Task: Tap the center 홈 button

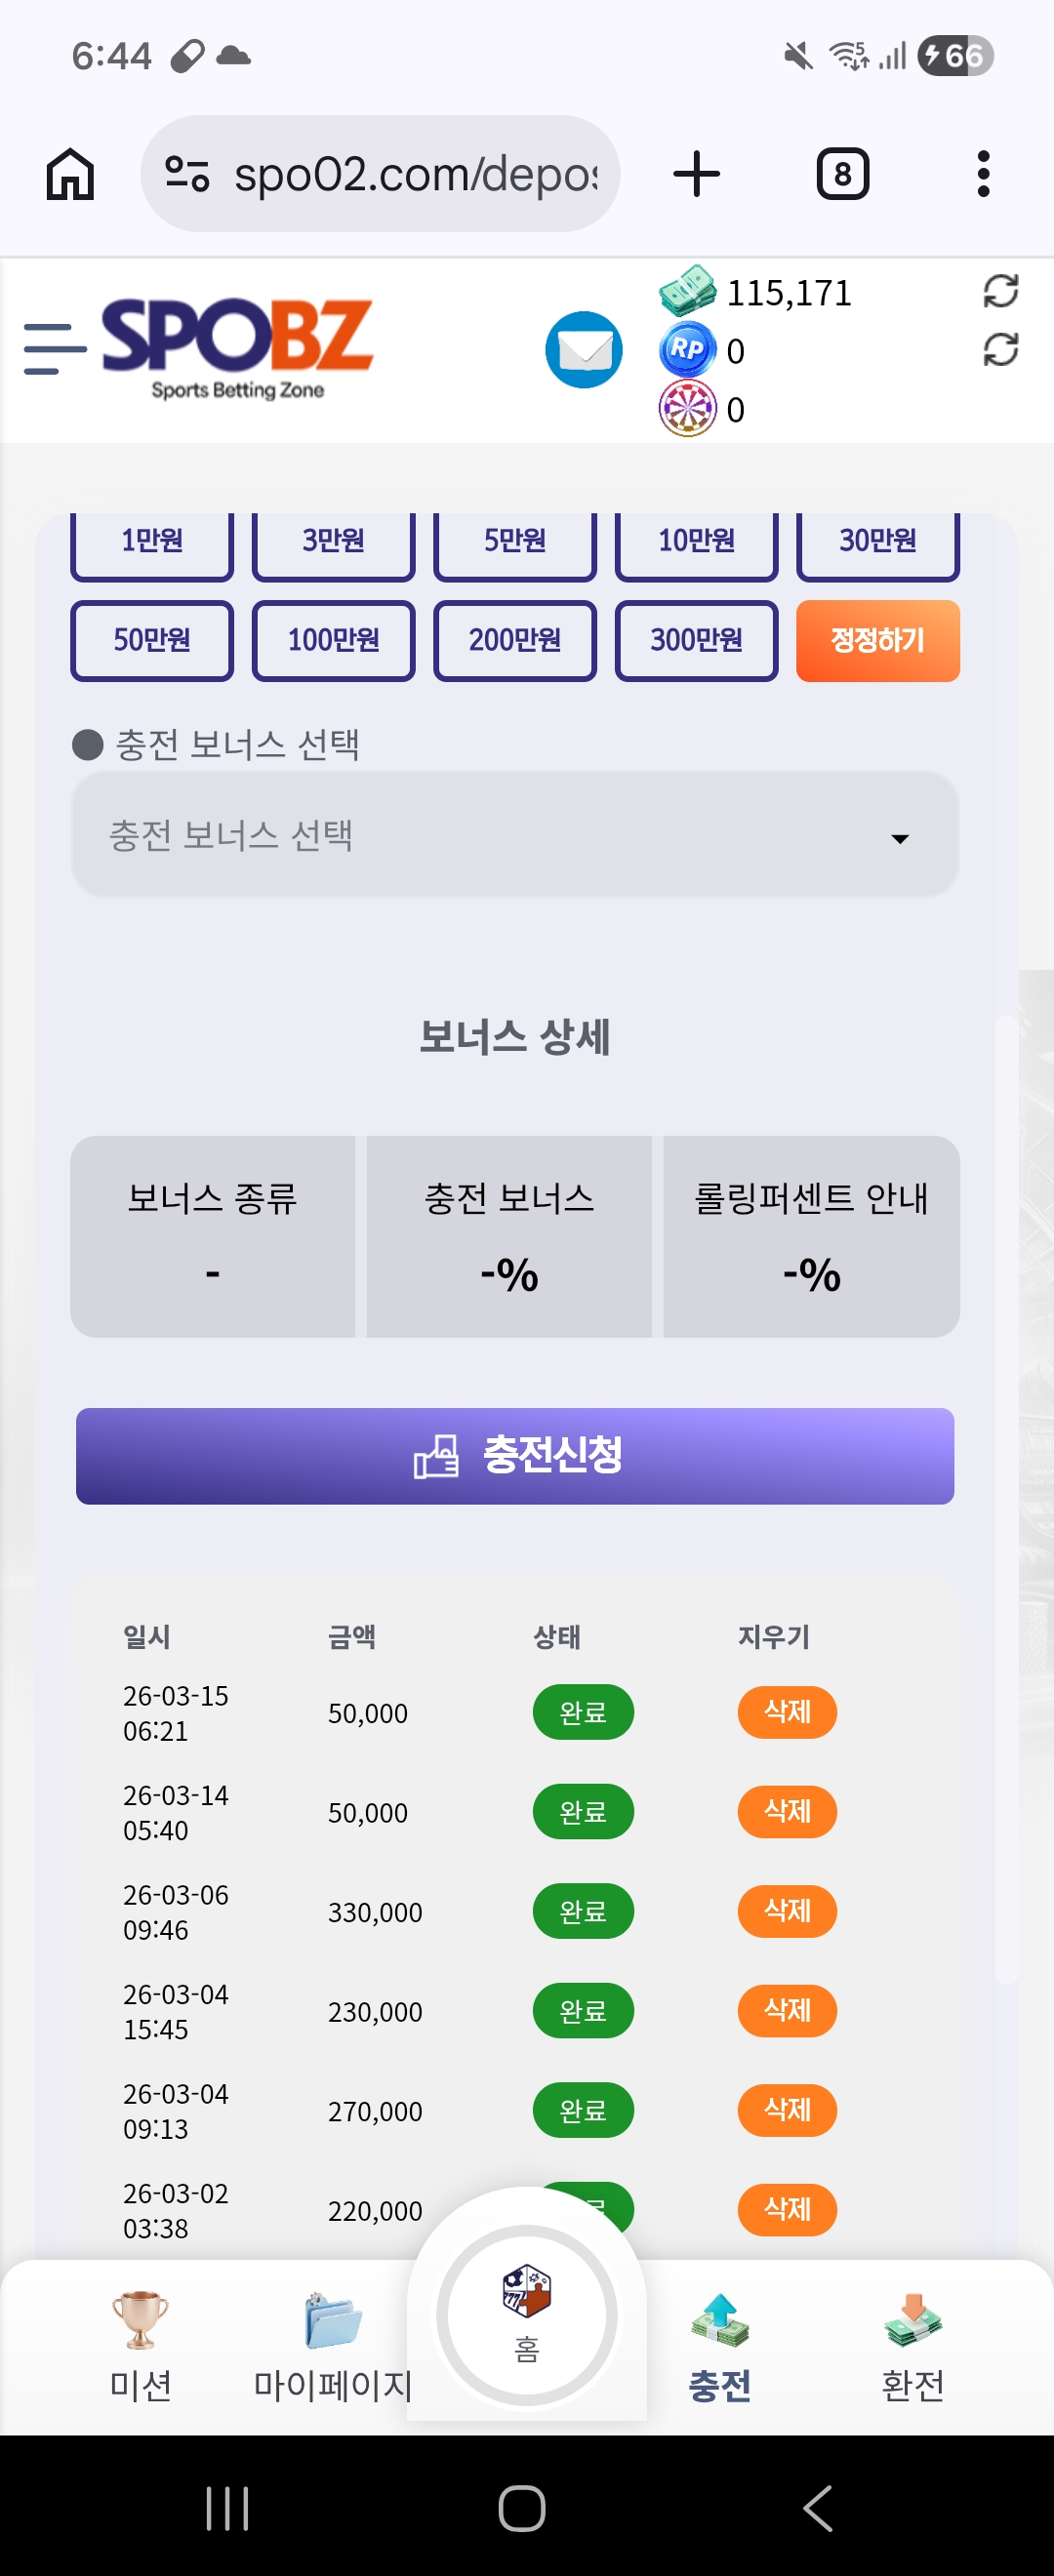Action: coord(526,2314)
